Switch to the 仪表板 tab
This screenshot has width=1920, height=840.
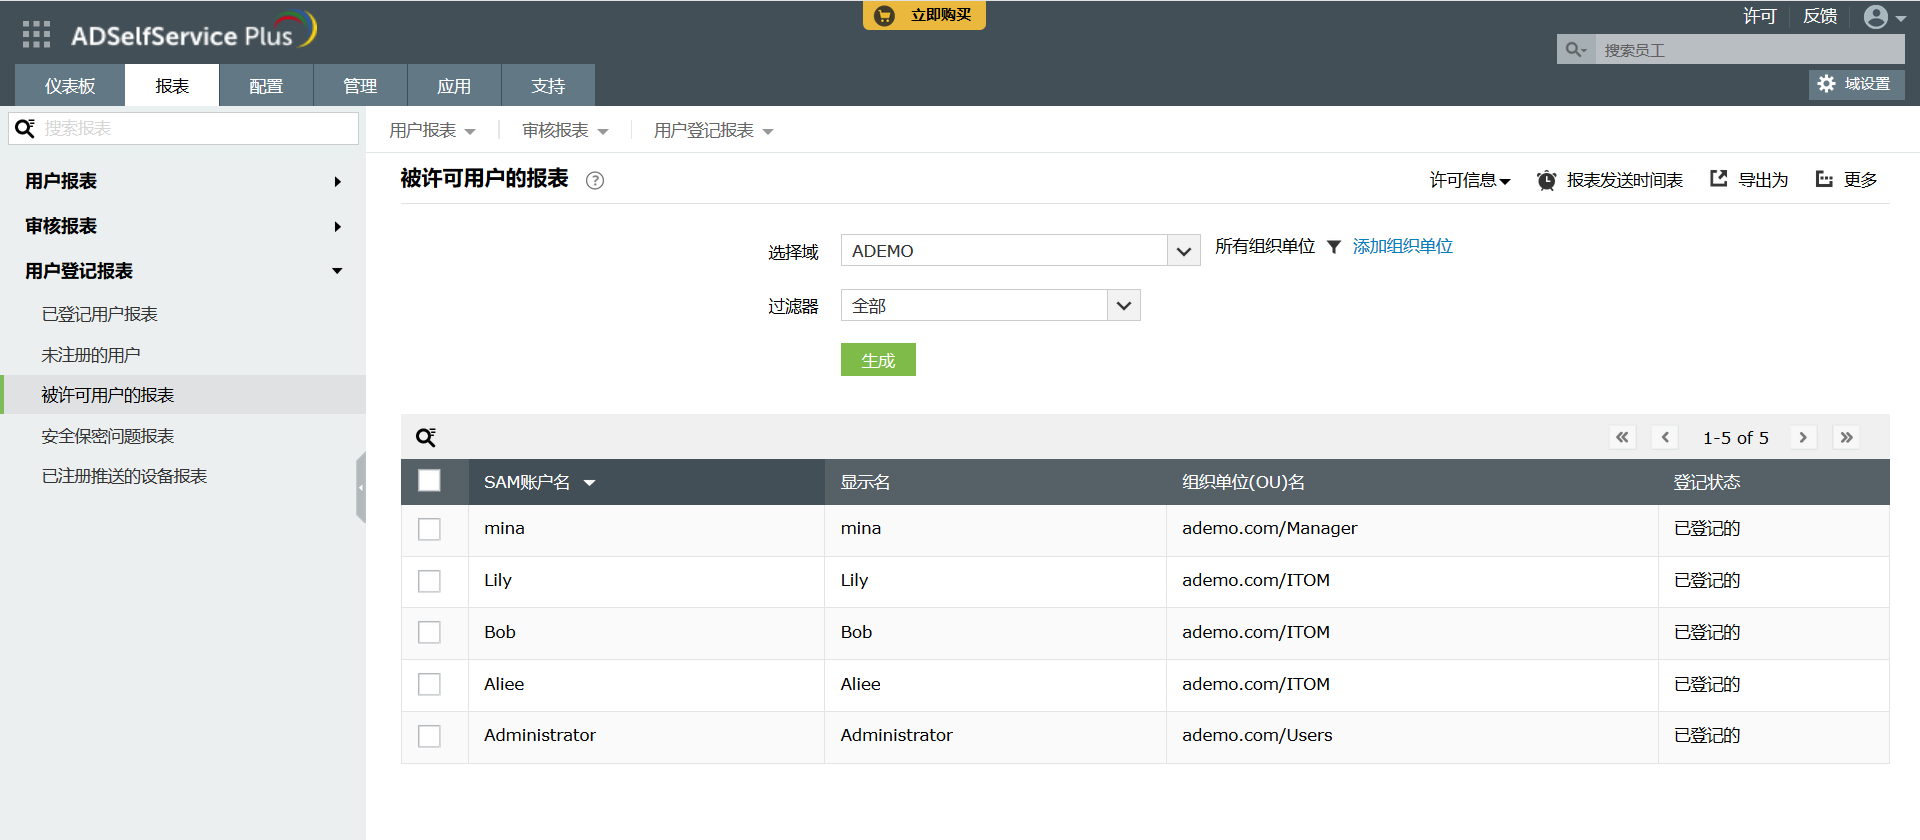tap(70, 86)
